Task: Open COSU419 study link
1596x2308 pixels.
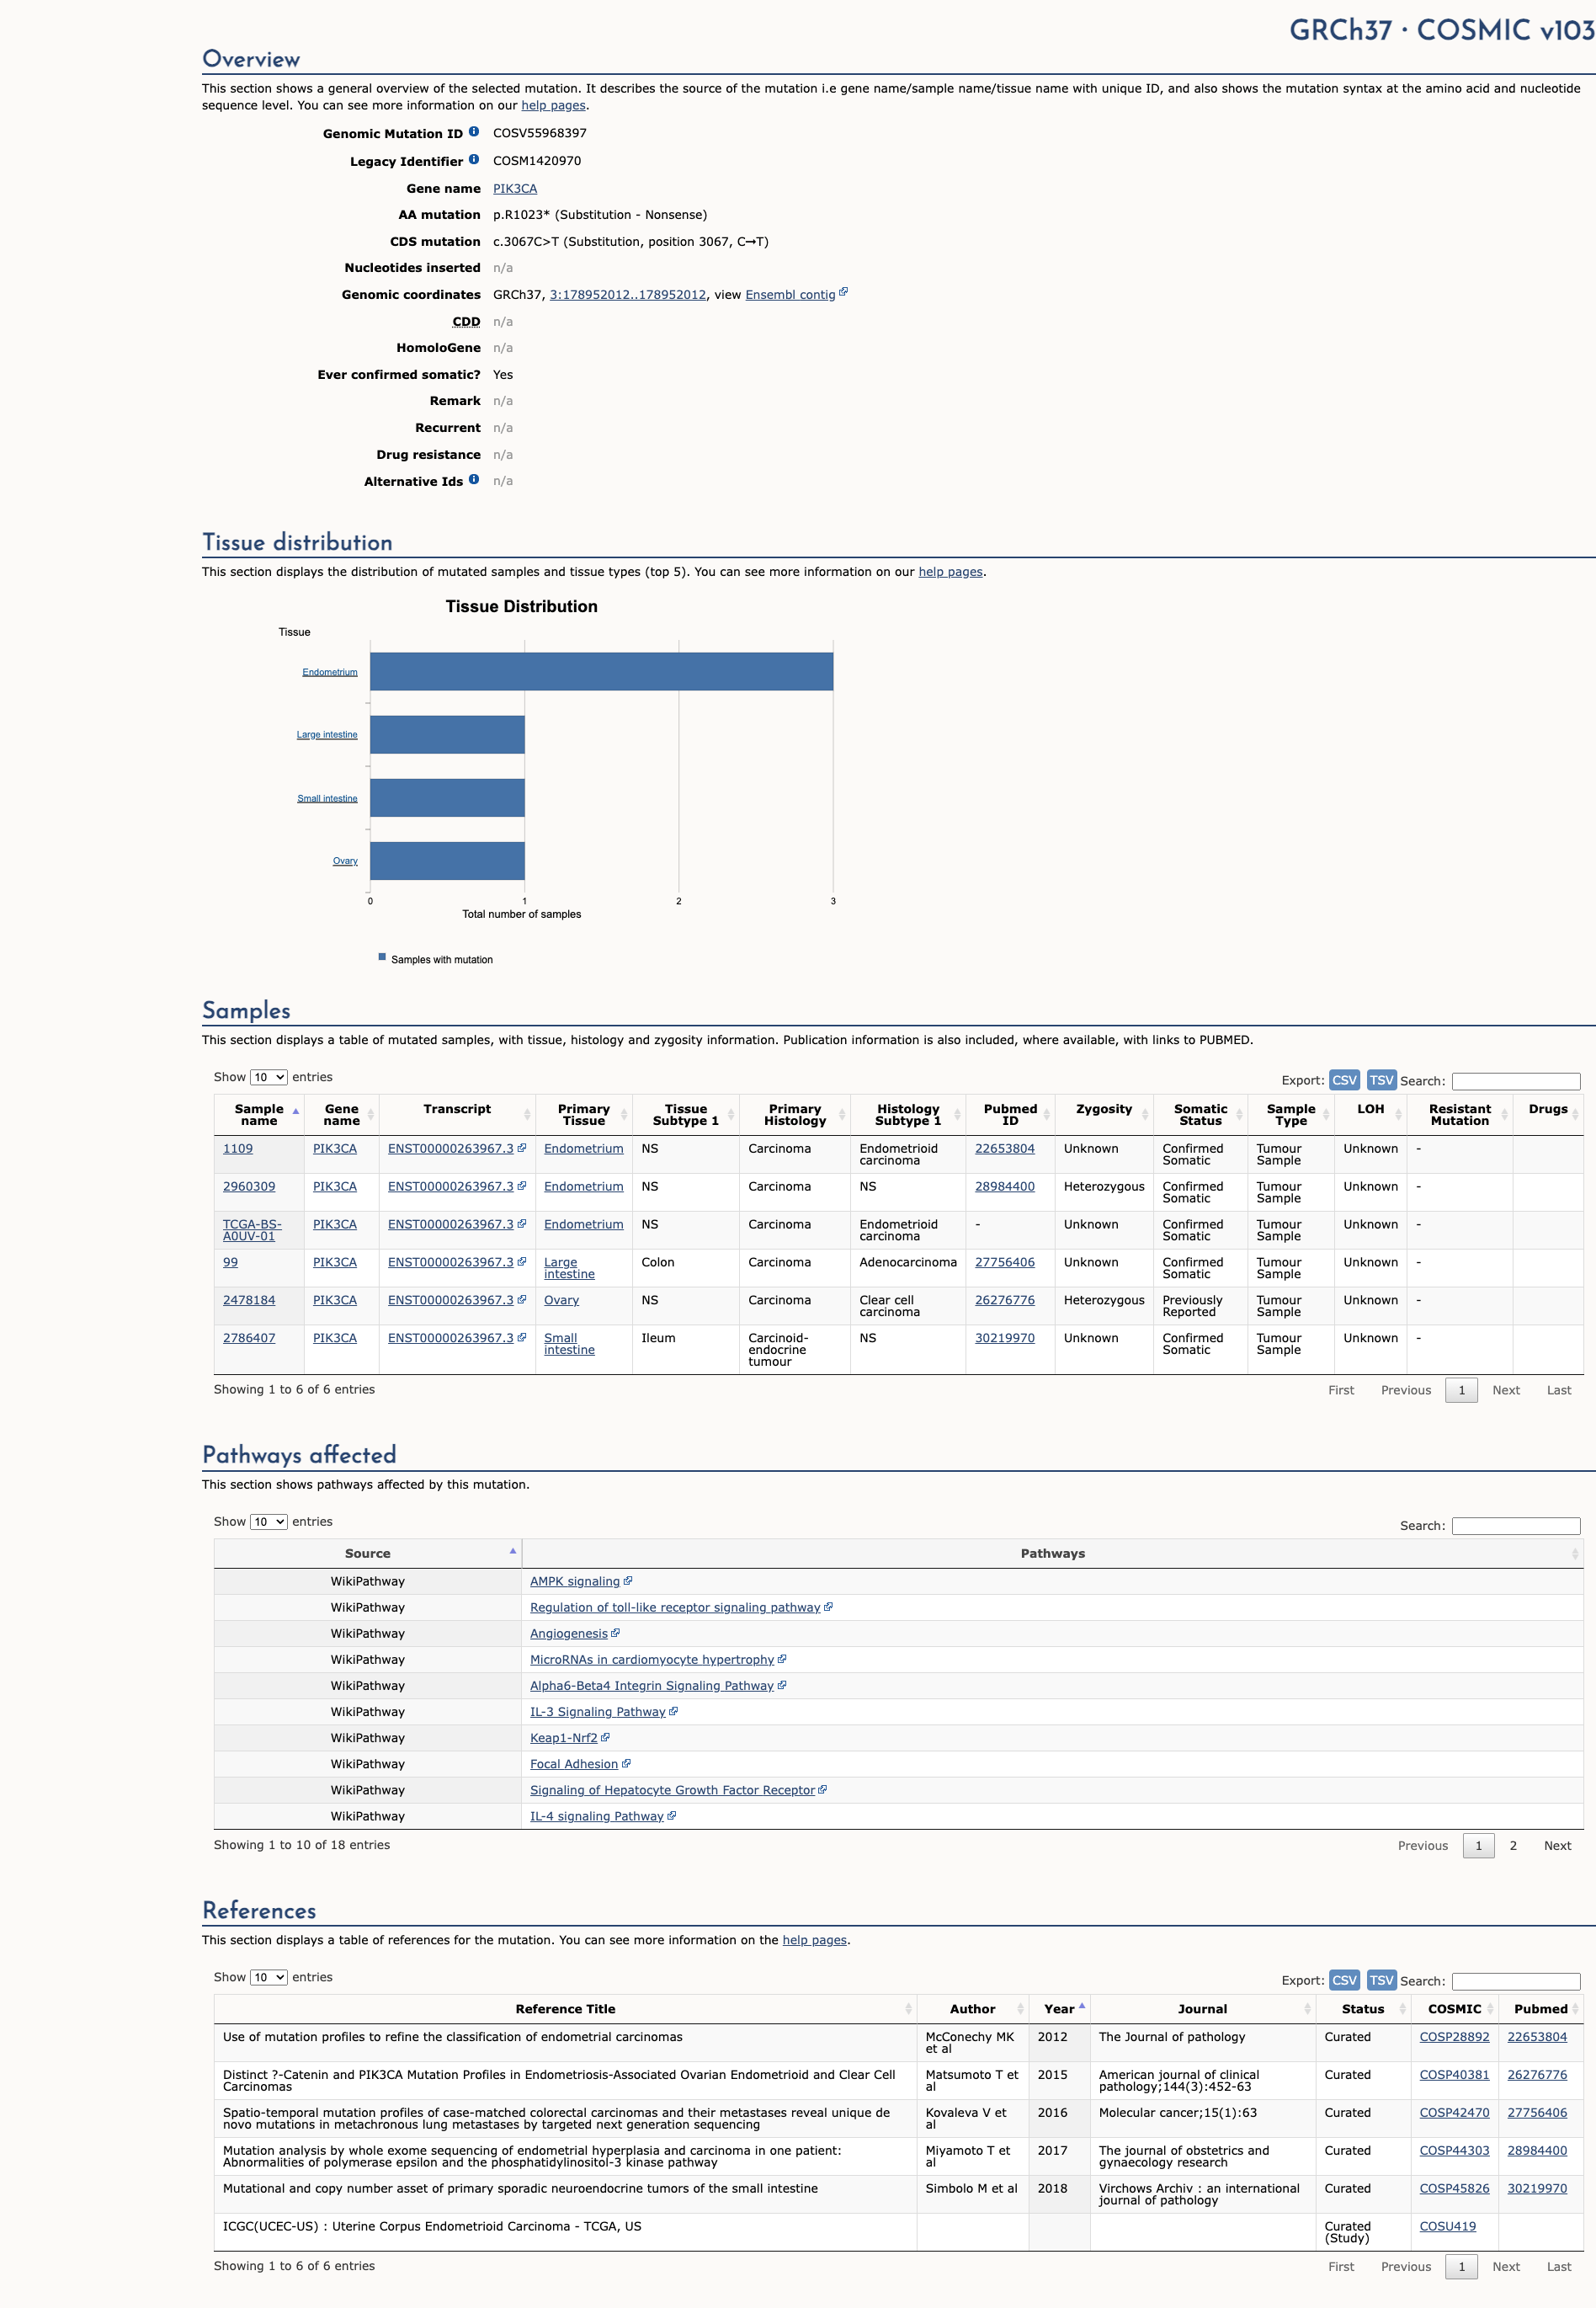Action: (1447, 2226)
